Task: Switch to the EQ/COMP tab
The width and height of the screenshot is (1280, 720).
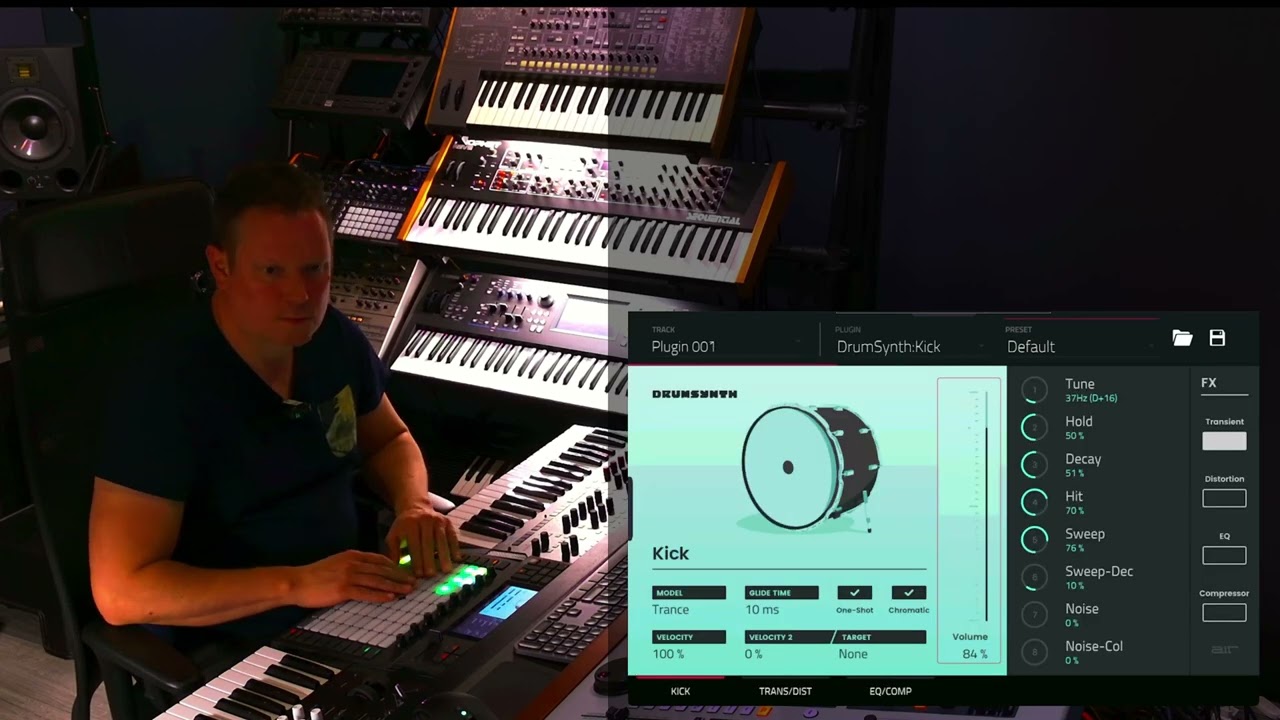Action: pyautogui.click(x=890, y=691)
